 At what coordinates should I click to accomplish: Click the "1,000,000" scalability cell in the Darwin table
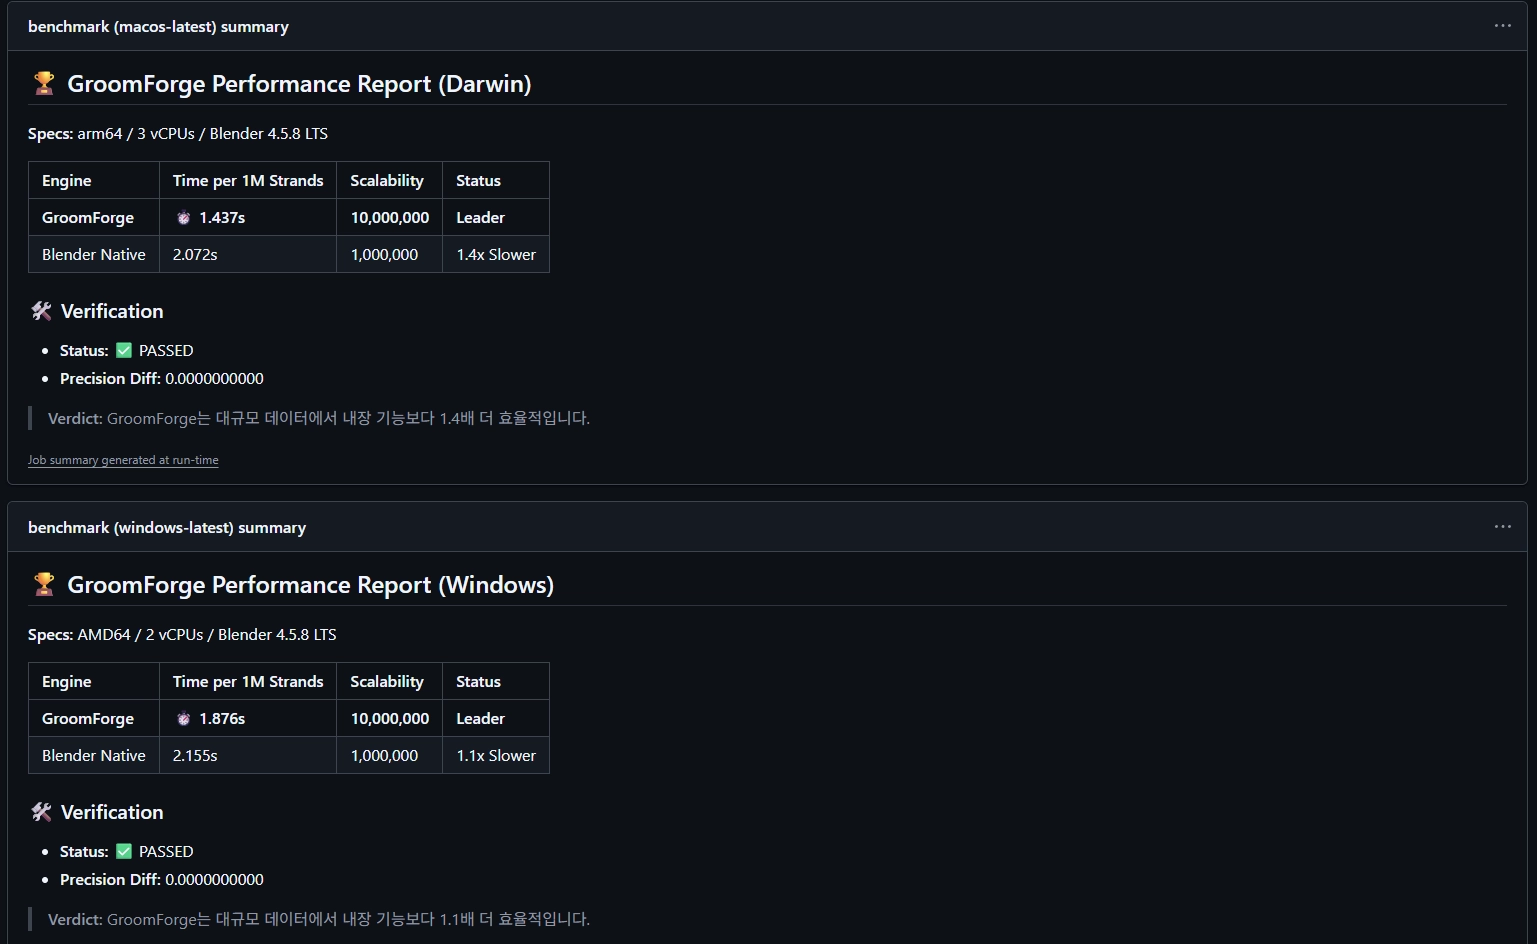click(390, 254)
